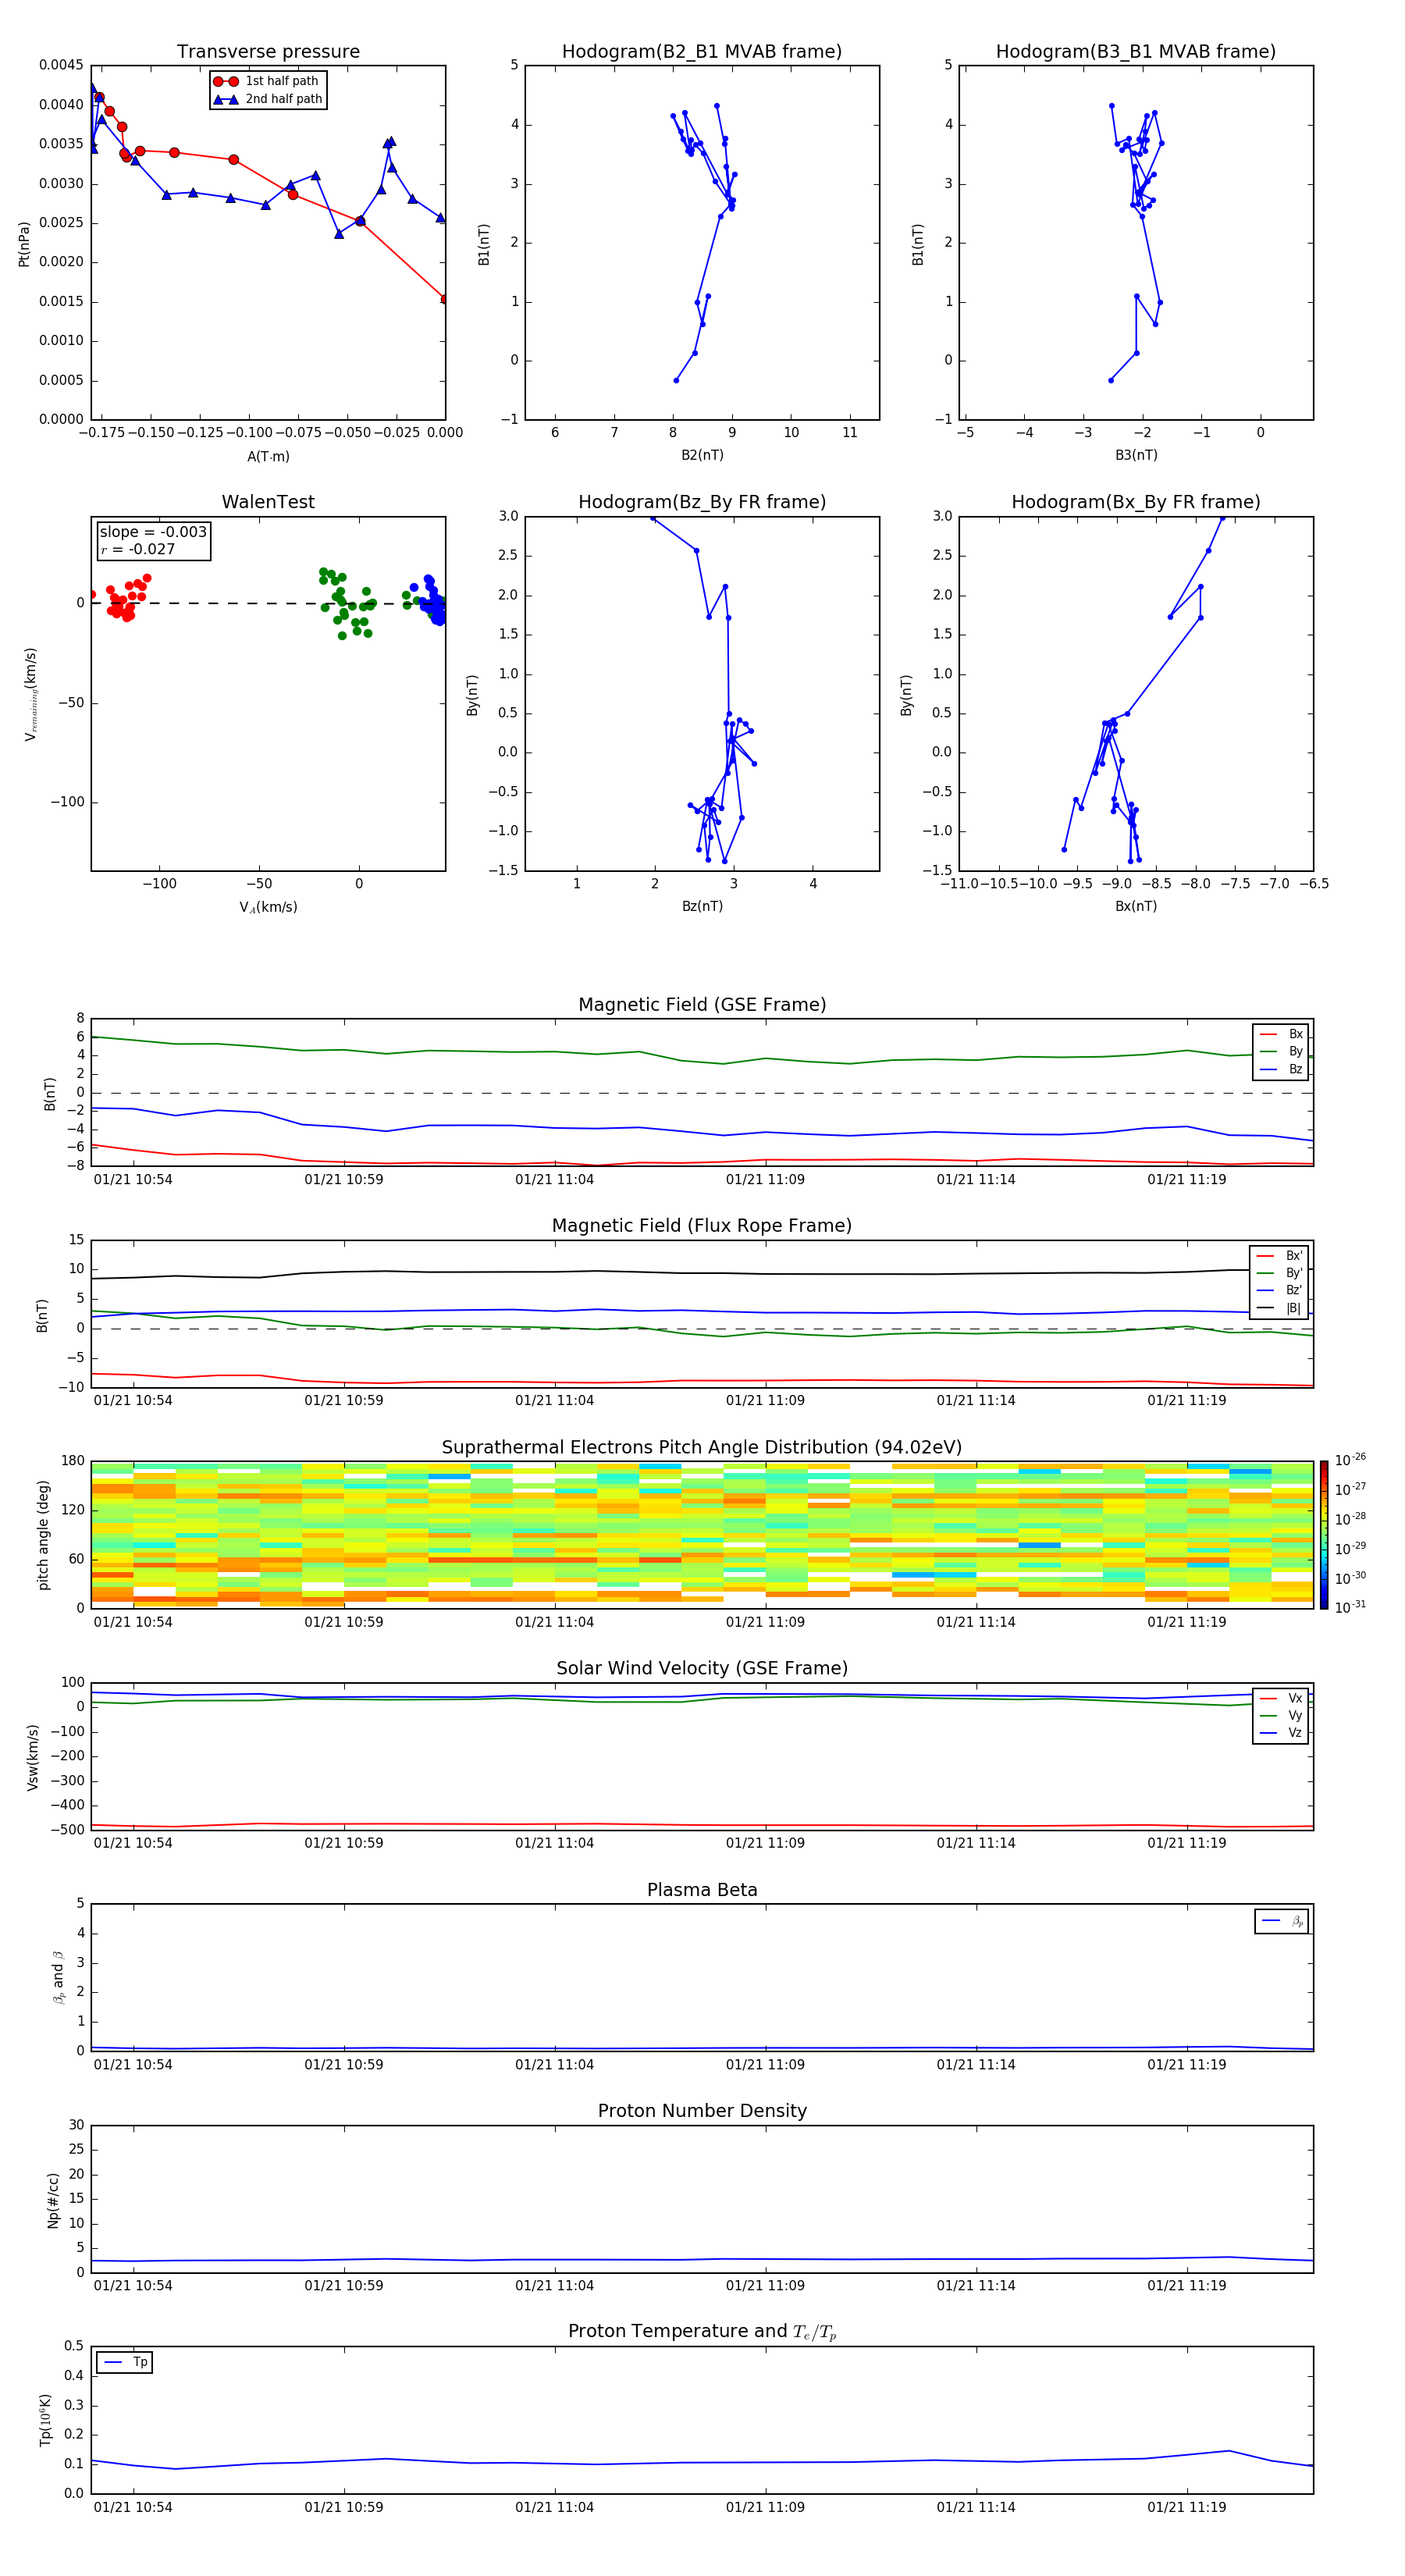Viewport: 1405px width, 2576px height.
Task: Click the 'slope = -0.003' annotation
Action: (153, 532)
